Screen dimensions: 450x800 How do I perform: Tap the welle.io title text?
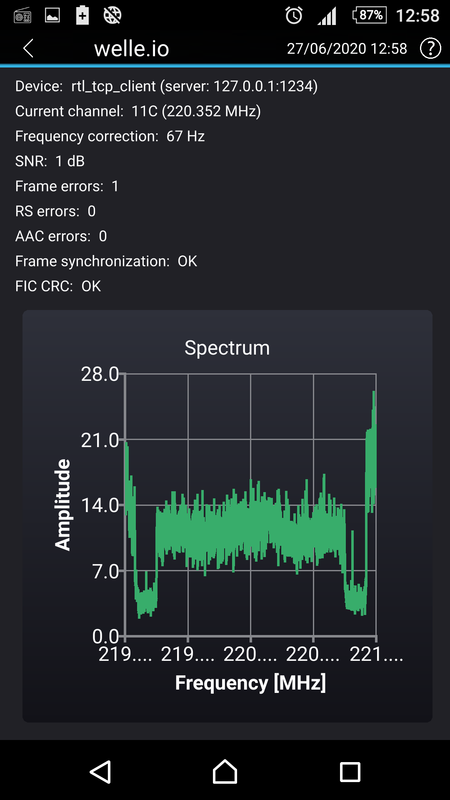[131, 49]
